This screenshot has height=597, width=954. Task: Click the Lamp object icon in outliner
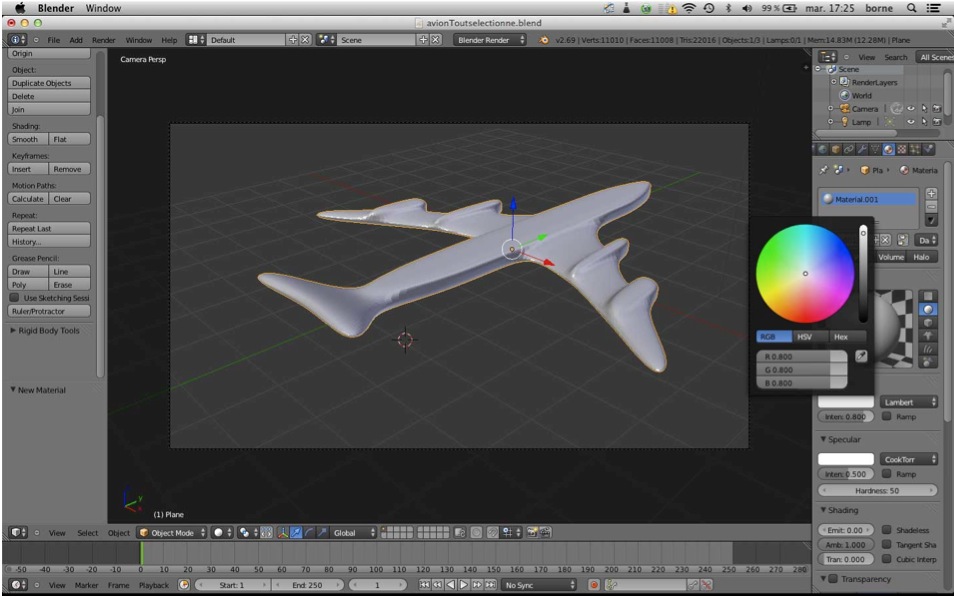coord(845,121)
